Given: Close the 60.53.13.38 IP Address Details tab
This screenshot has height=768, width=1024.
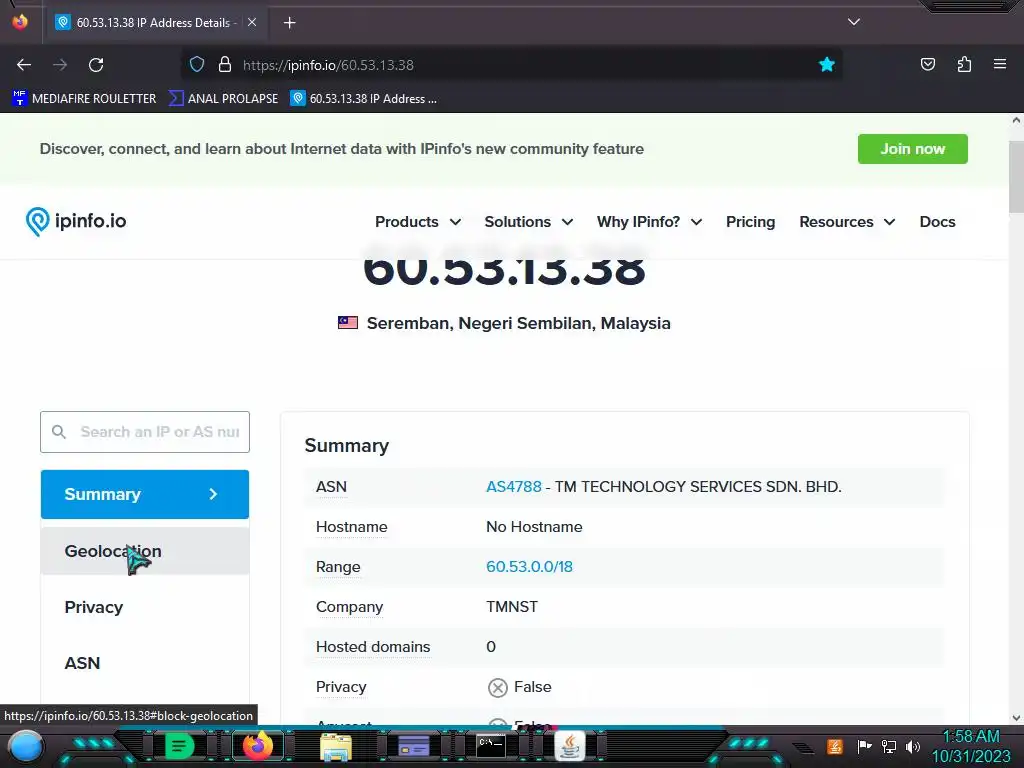Looking at the screenshot, I should click(252, 22).
